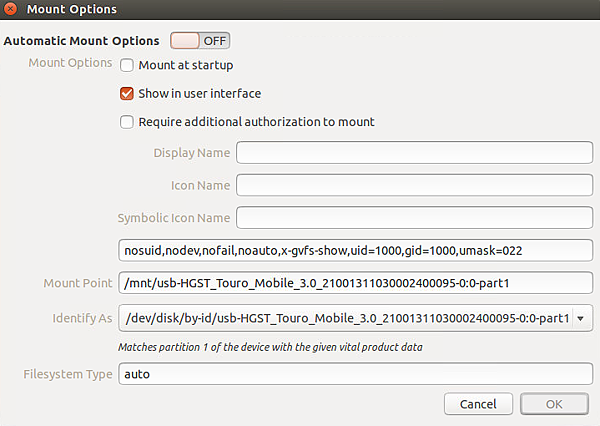Click the Mount Point path field
The height and width of the screenshot is (426, 600).
coord(355,283)
